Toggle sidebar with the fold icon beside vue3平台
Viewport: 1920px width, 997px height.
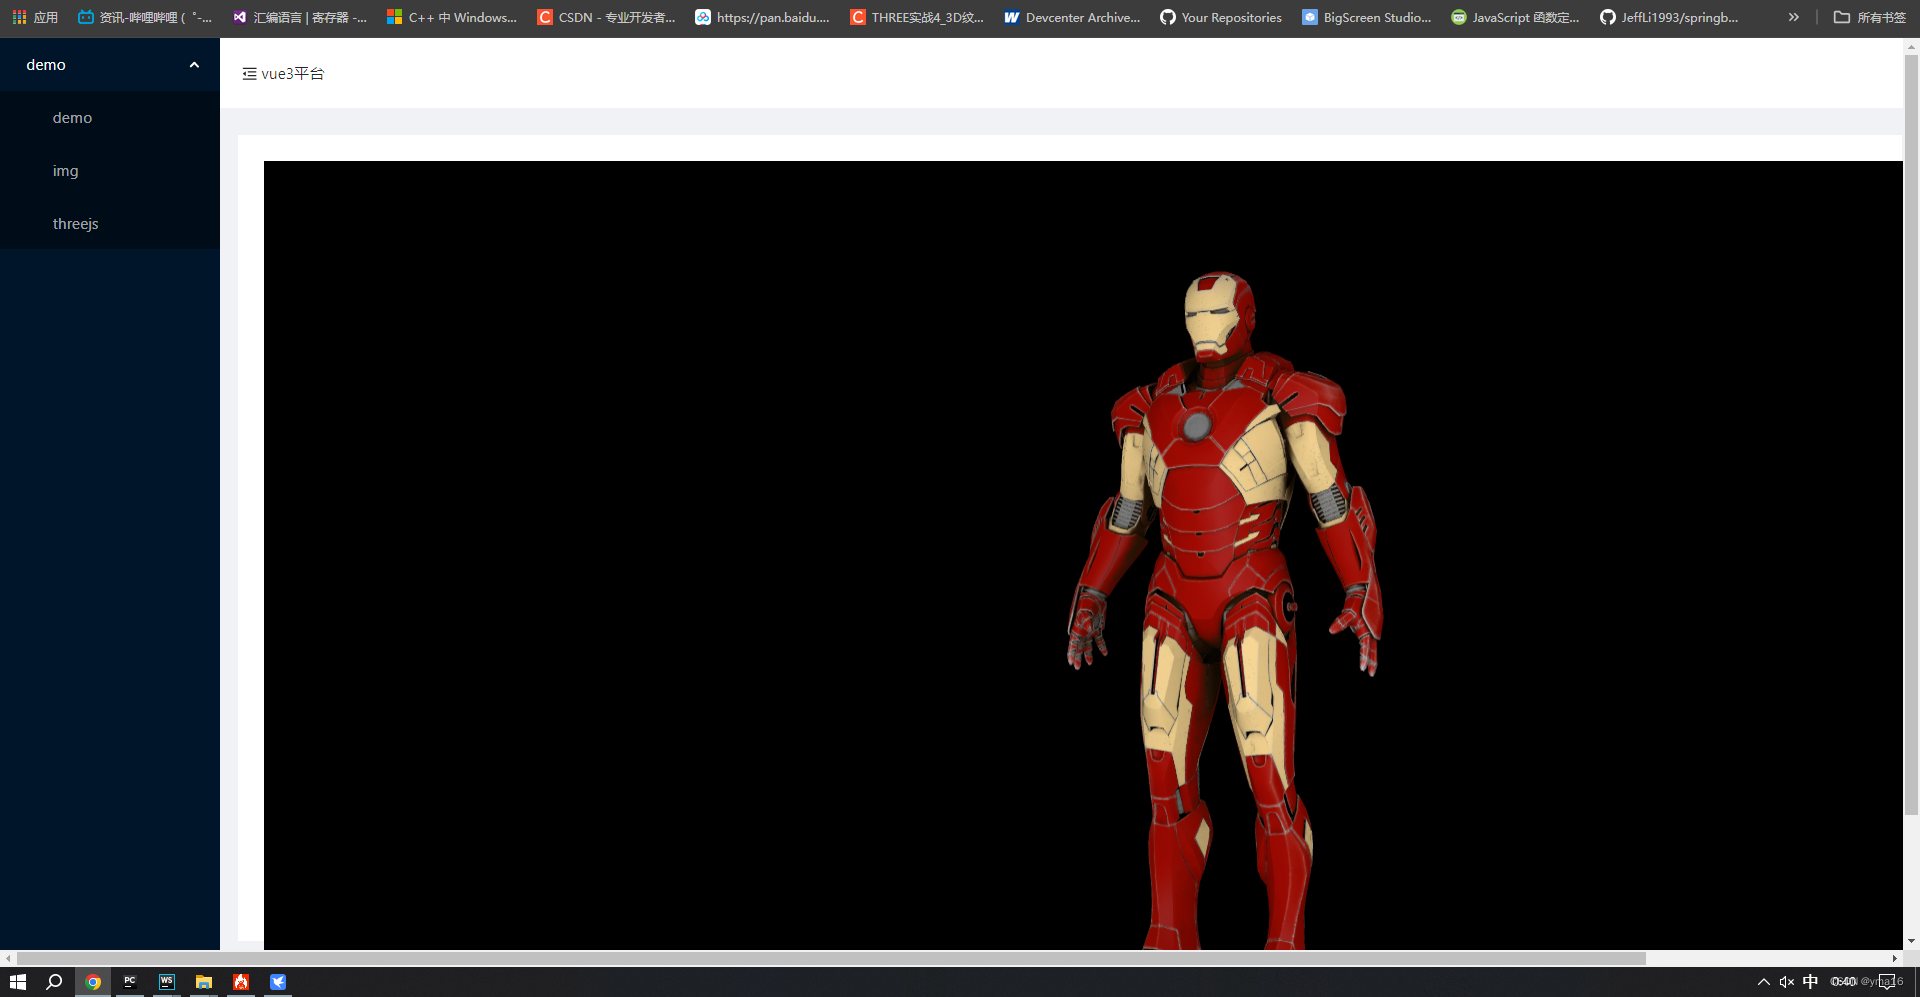coord(249,74)
